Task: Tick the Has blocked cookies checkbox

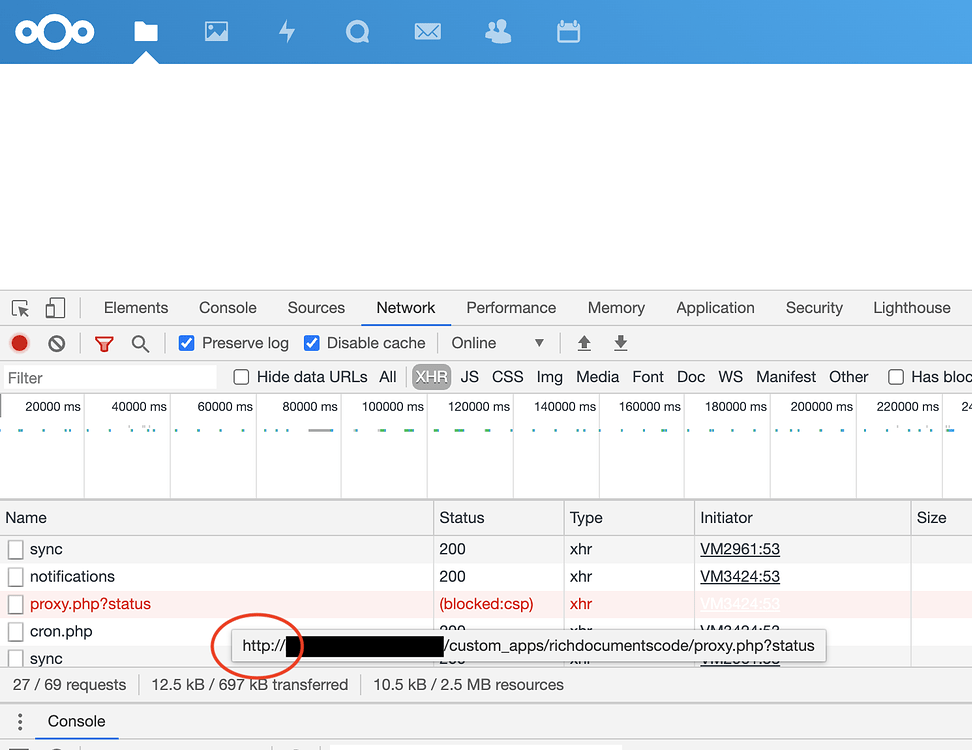Action: pyautogui.click(x=896, y=377)
